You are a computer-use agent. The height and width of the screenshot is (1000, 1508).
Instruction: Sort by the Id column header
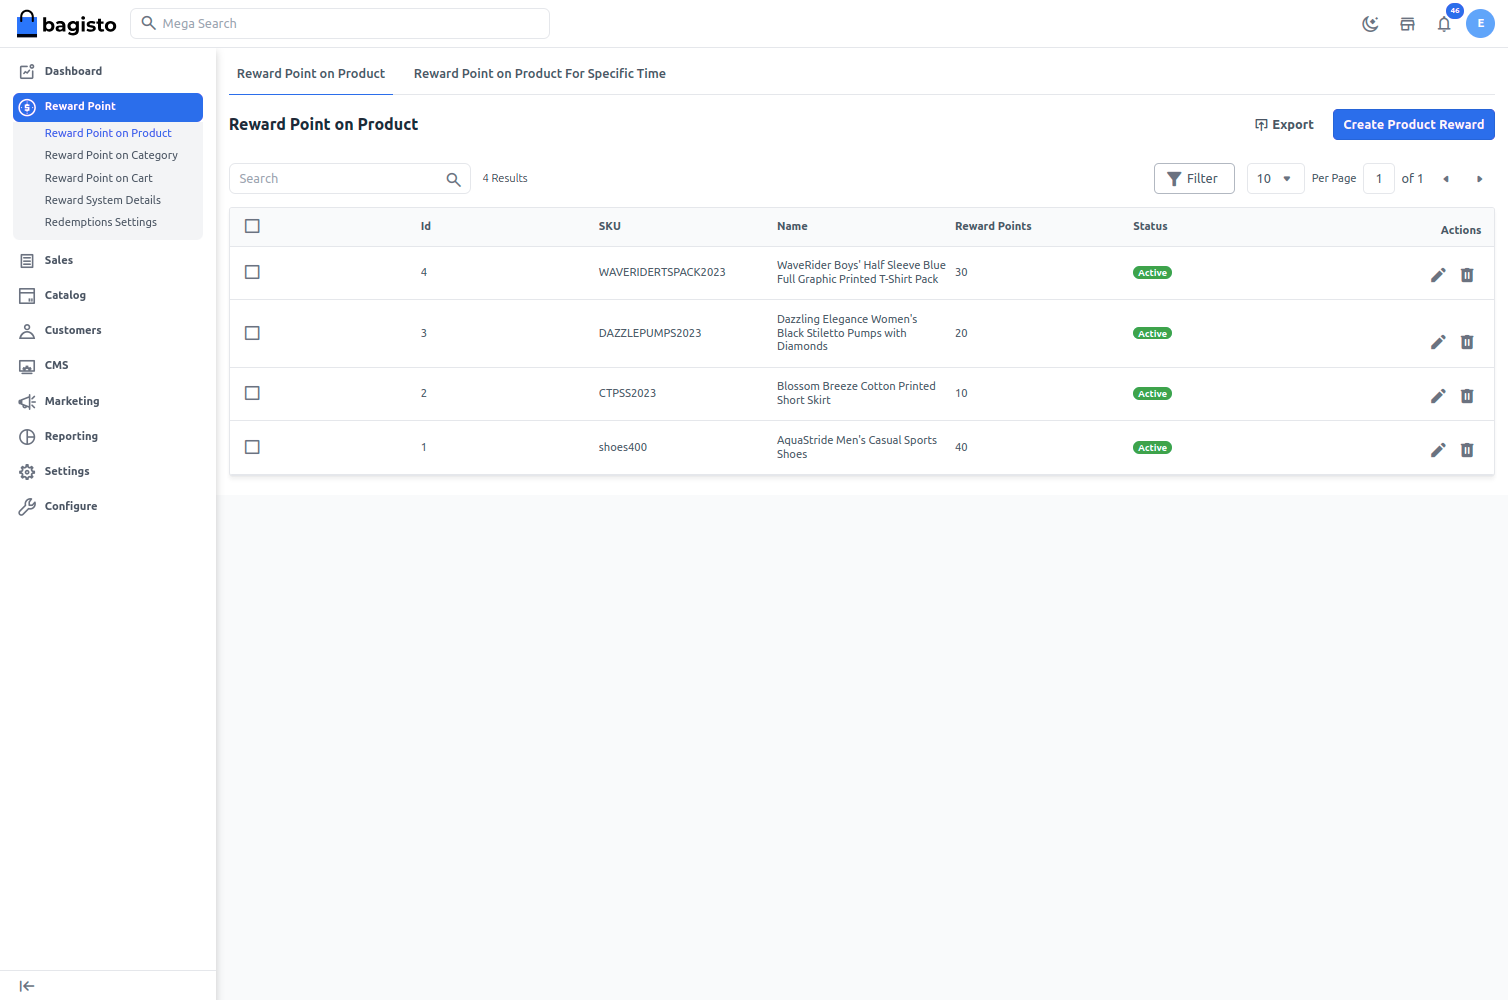coord(426,226)
